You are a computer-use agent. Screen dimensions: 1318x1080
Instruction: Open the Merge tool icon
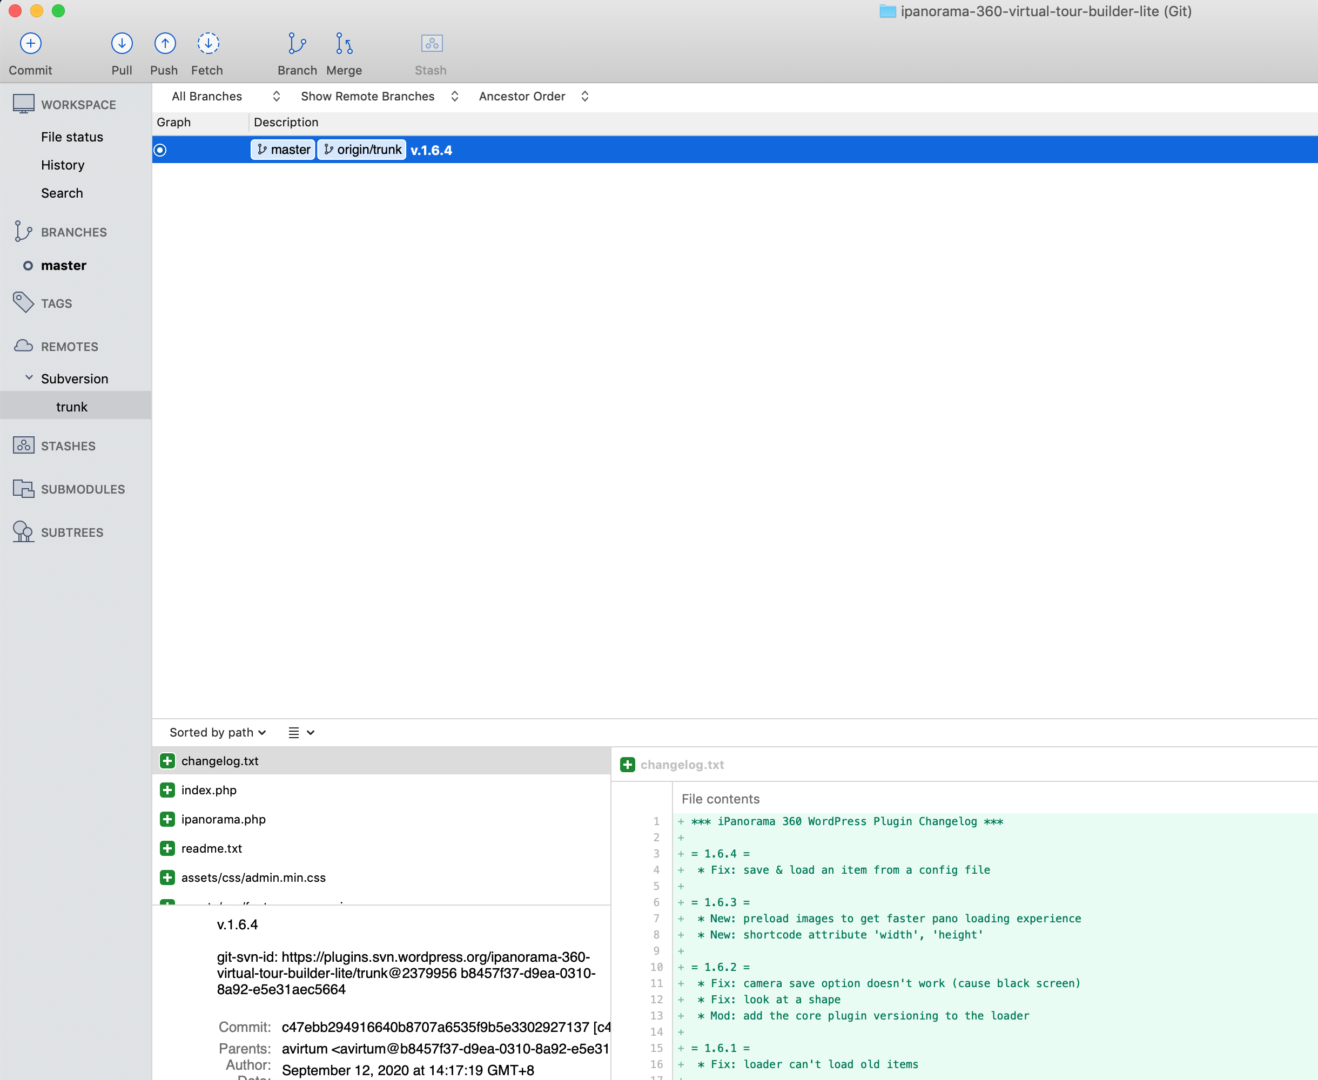pos(344,43)
